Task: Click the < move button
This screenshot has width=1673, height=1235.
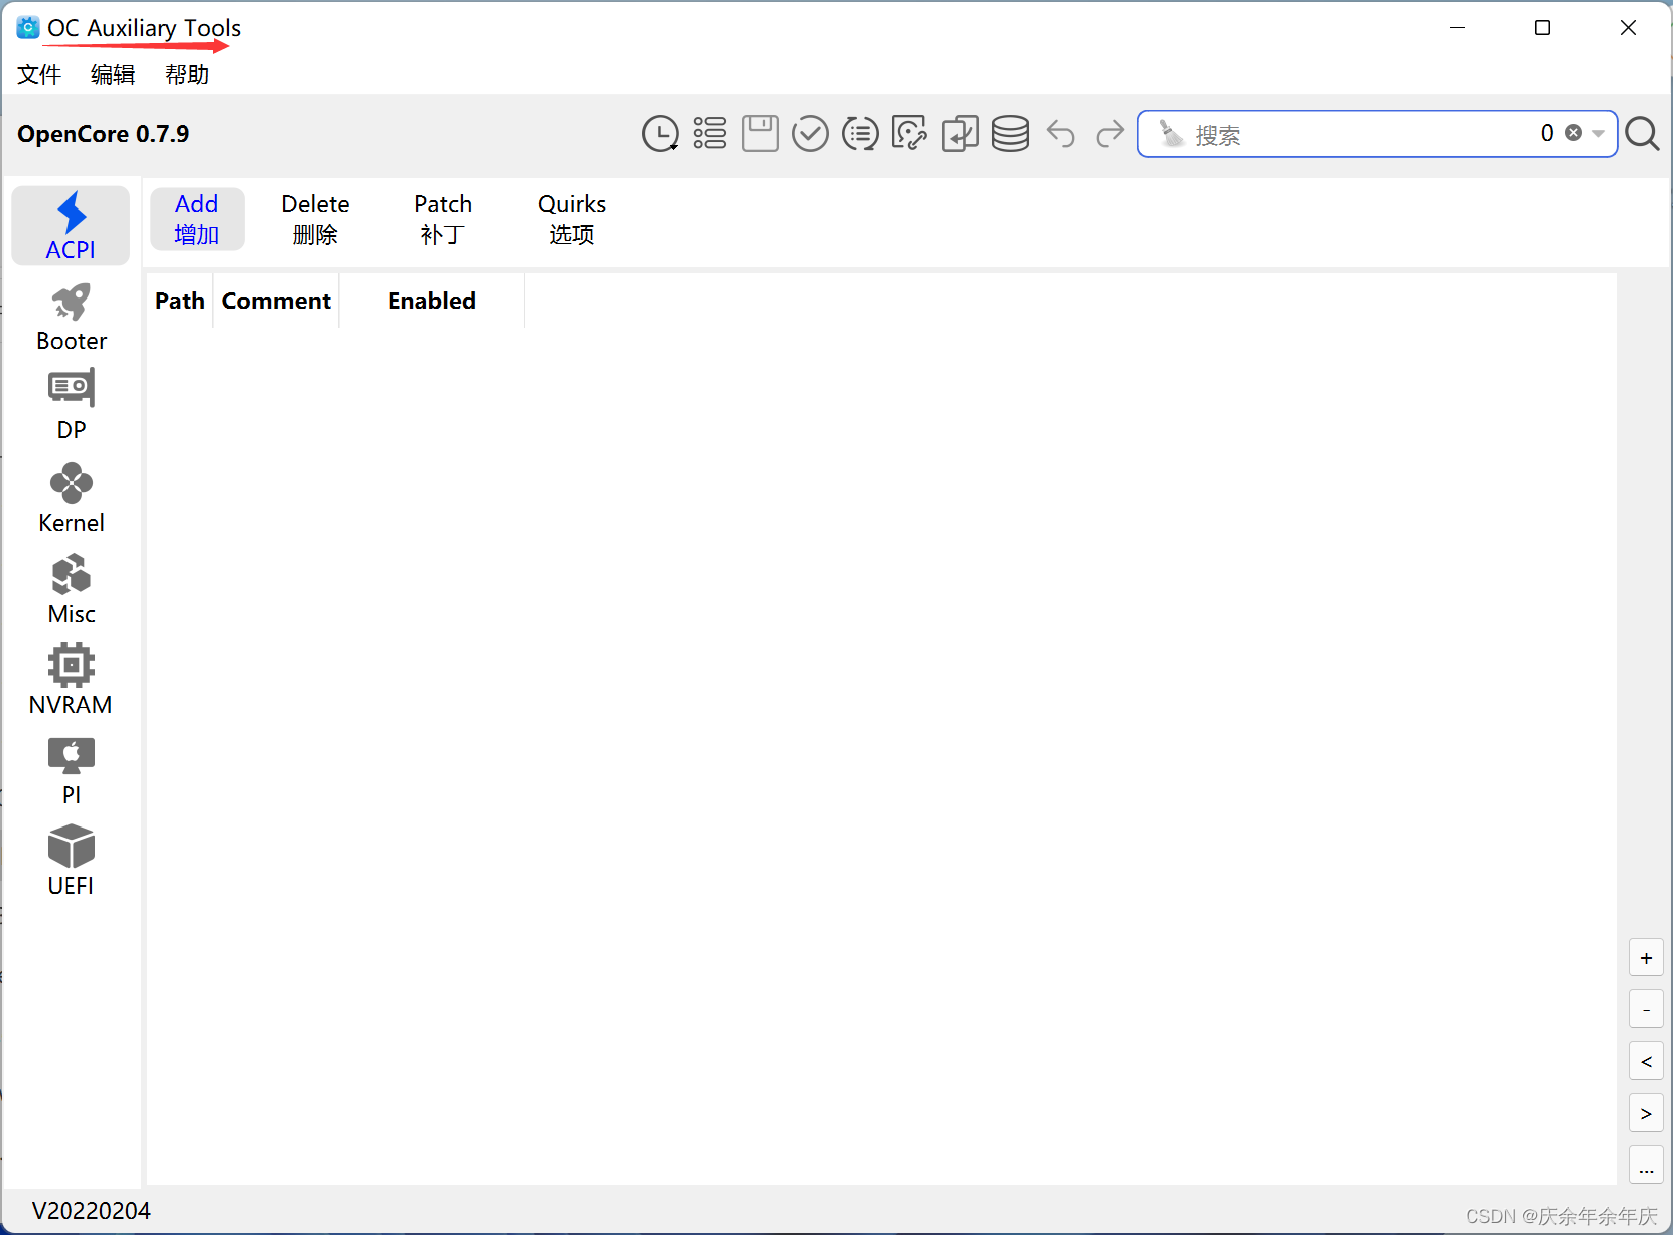Action: coord(1646,1061)
